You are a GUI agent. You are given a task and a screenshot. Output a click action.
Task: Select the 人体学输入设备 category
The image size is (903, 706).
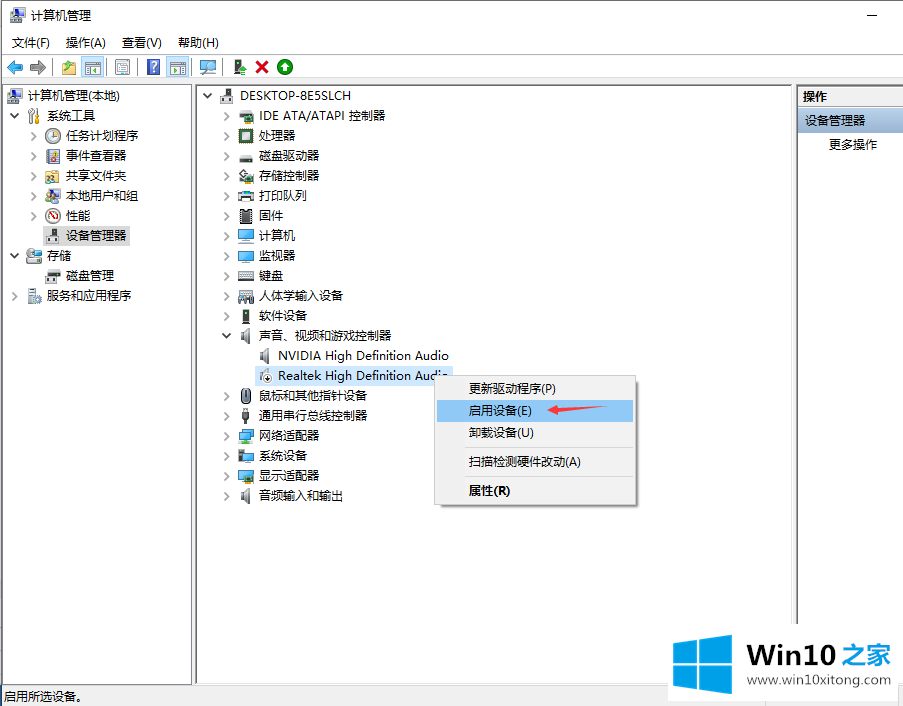click(x=301, y=296)
